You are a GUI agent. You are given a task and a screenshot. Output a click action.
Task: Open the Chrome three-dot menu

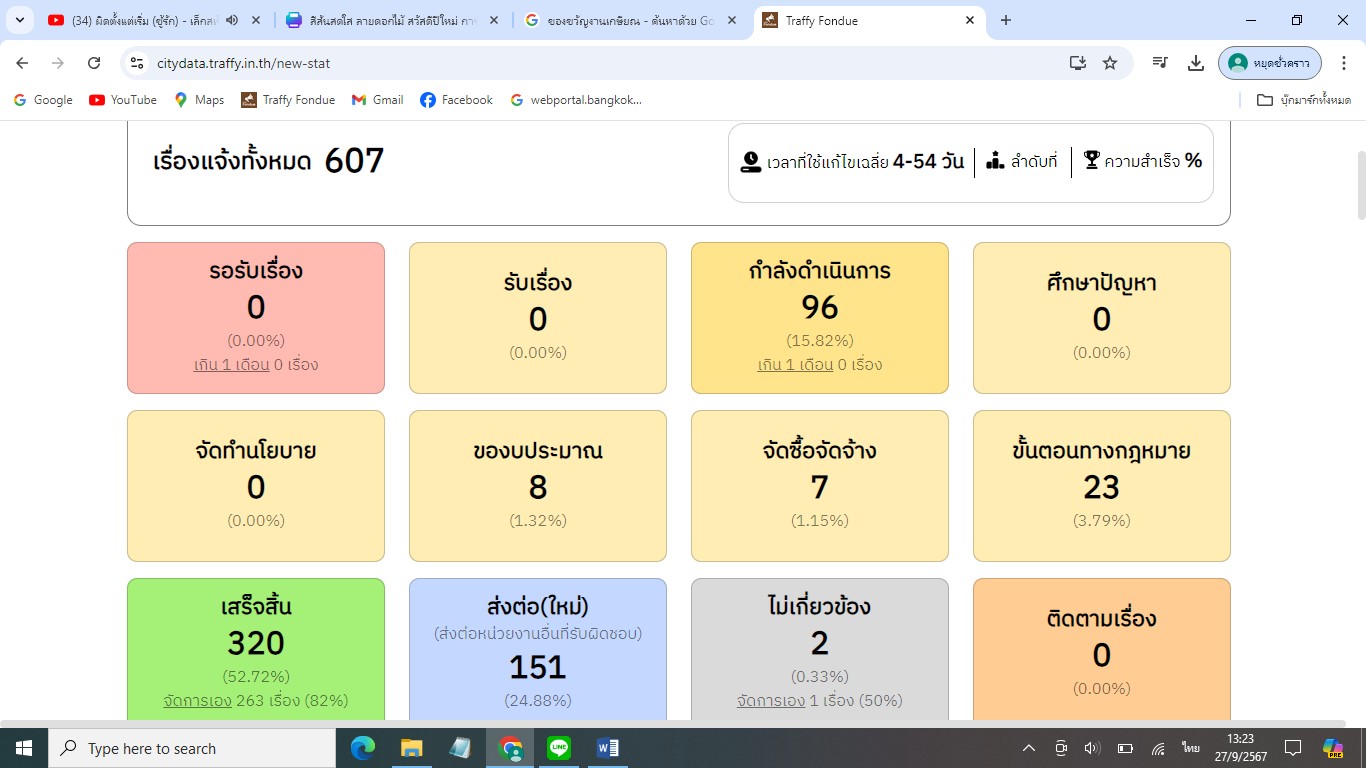[x=1344, y=63]
